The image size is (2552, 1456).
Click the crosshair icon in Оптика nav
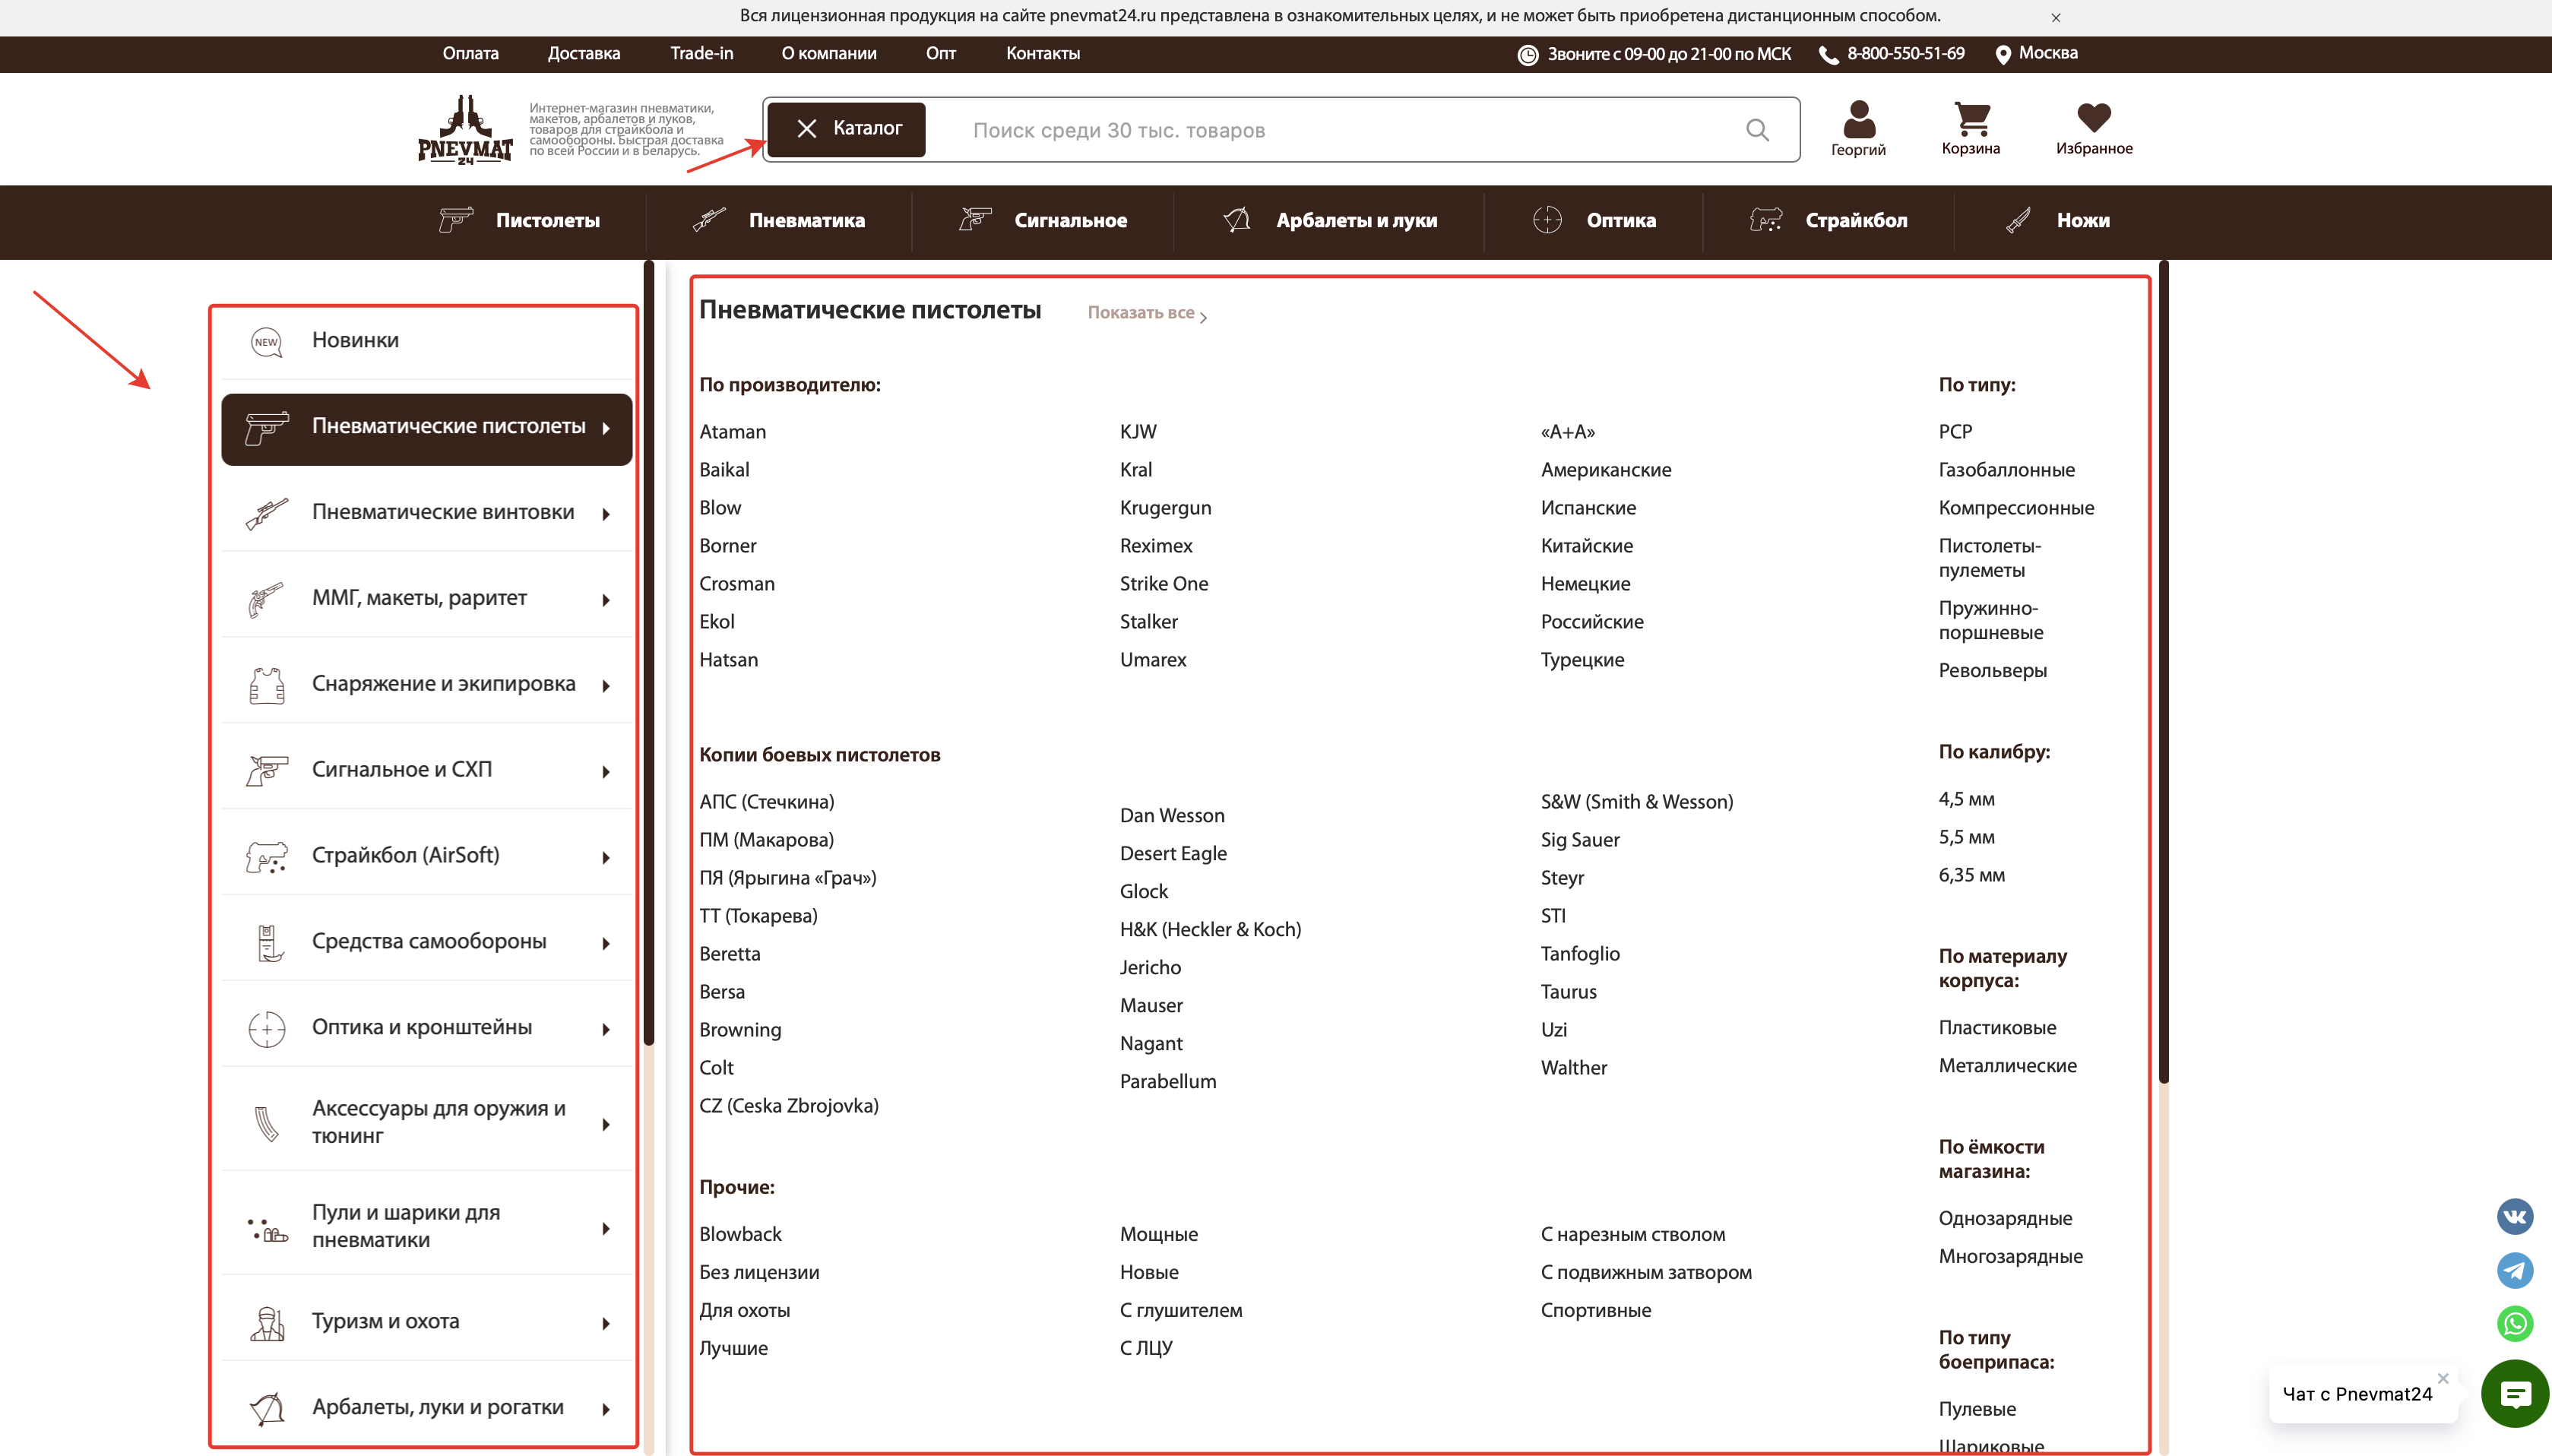click(x=1547, y=220)
